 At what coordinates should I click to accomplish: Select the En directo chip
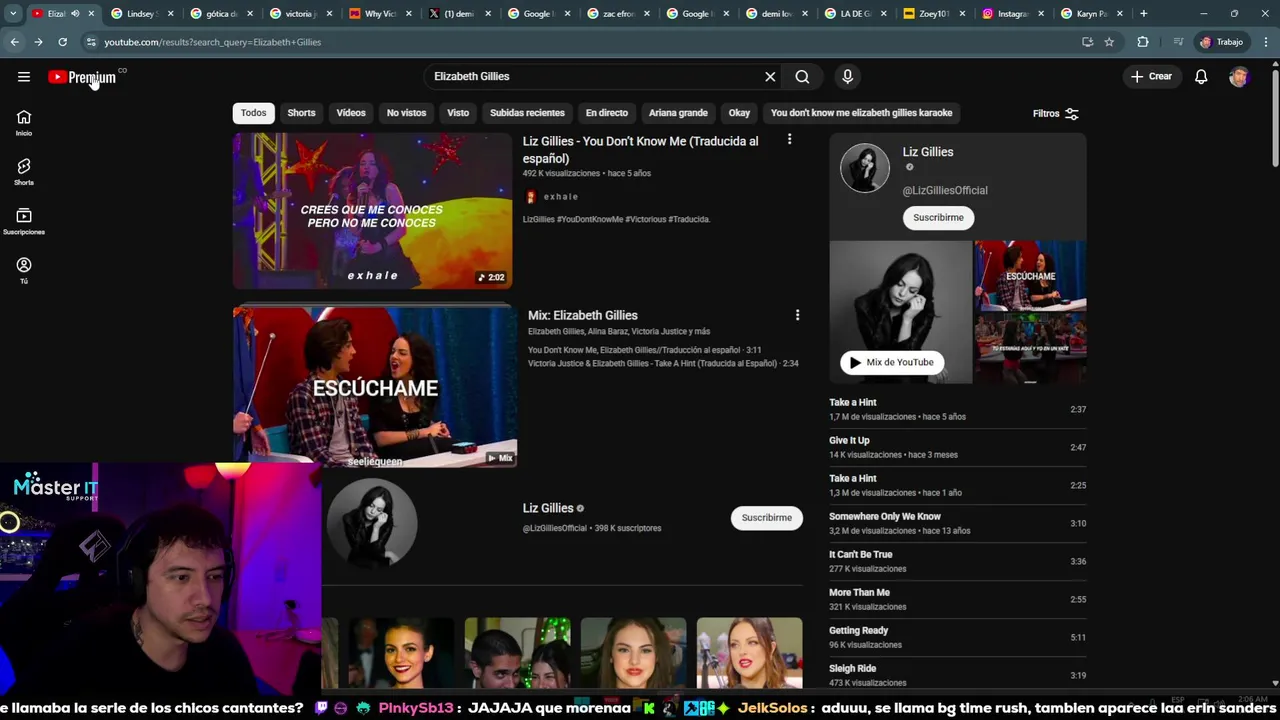[607, 113]
